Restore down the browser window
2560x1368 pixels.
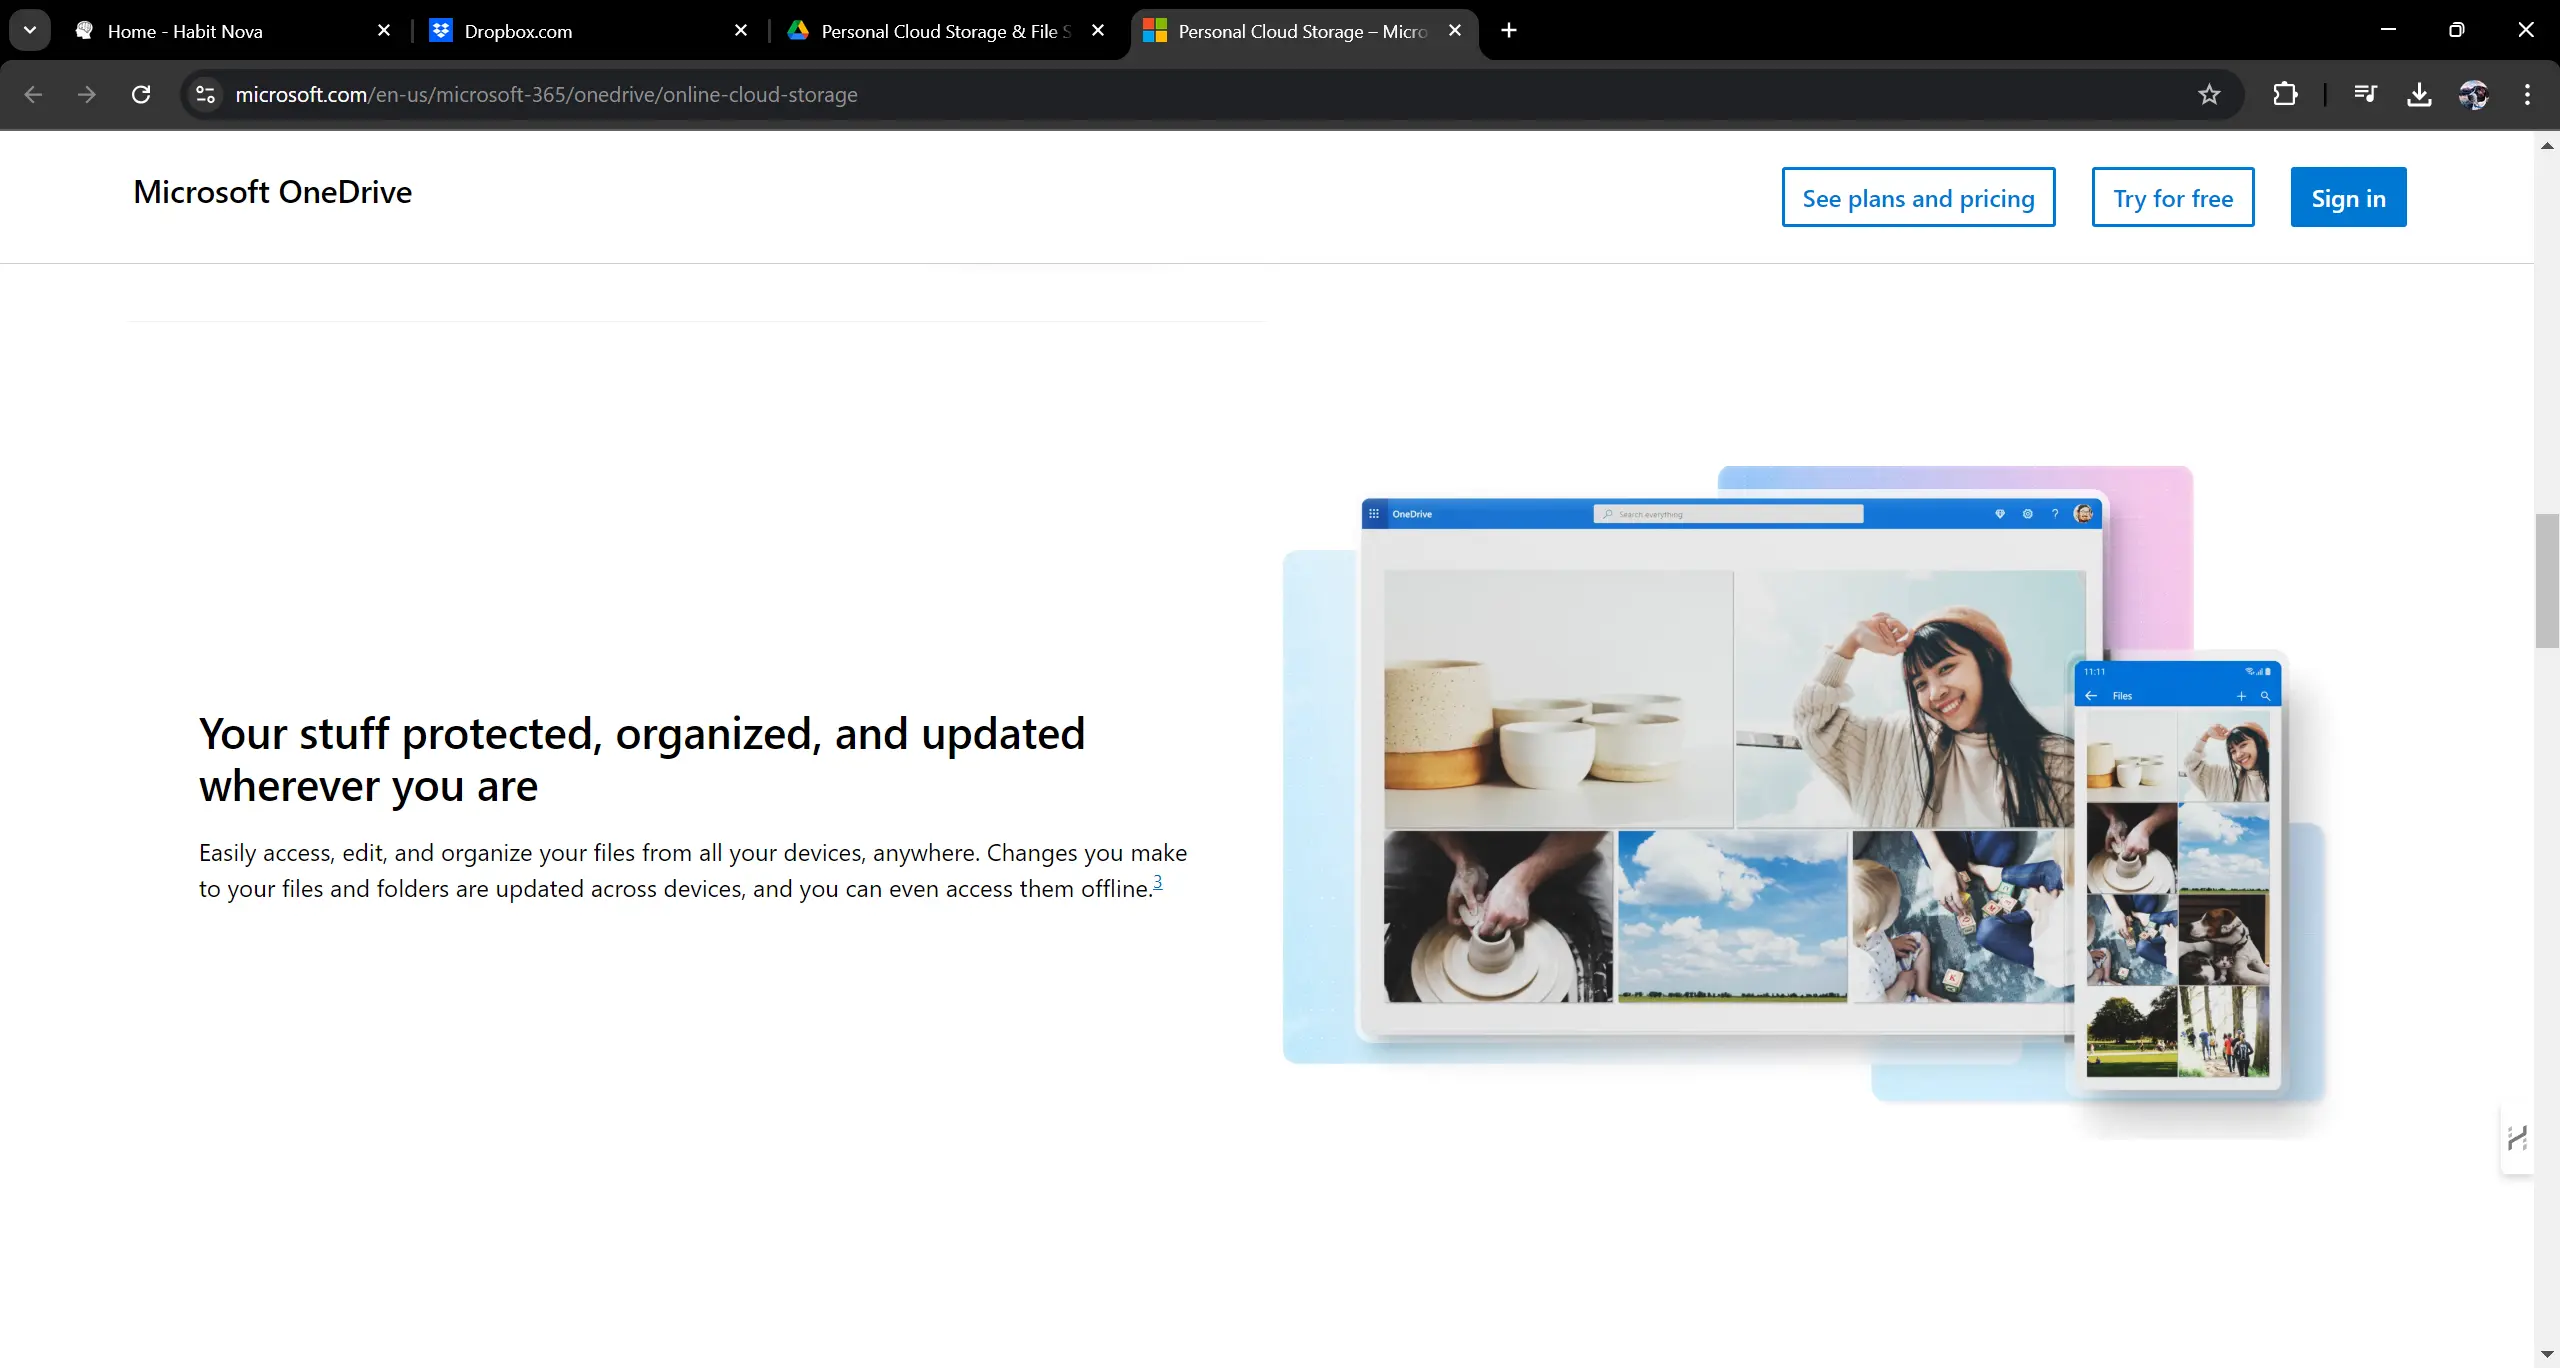pyautogui.click(x=2456, y=30)
